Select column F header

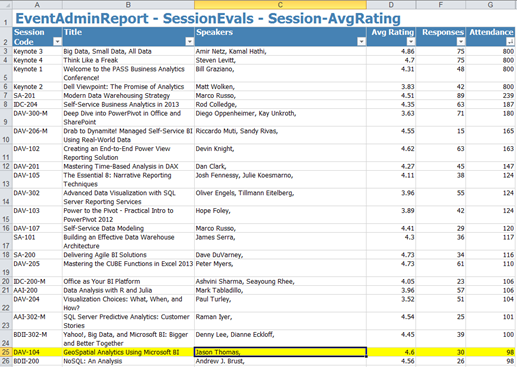tap(441, 4)
